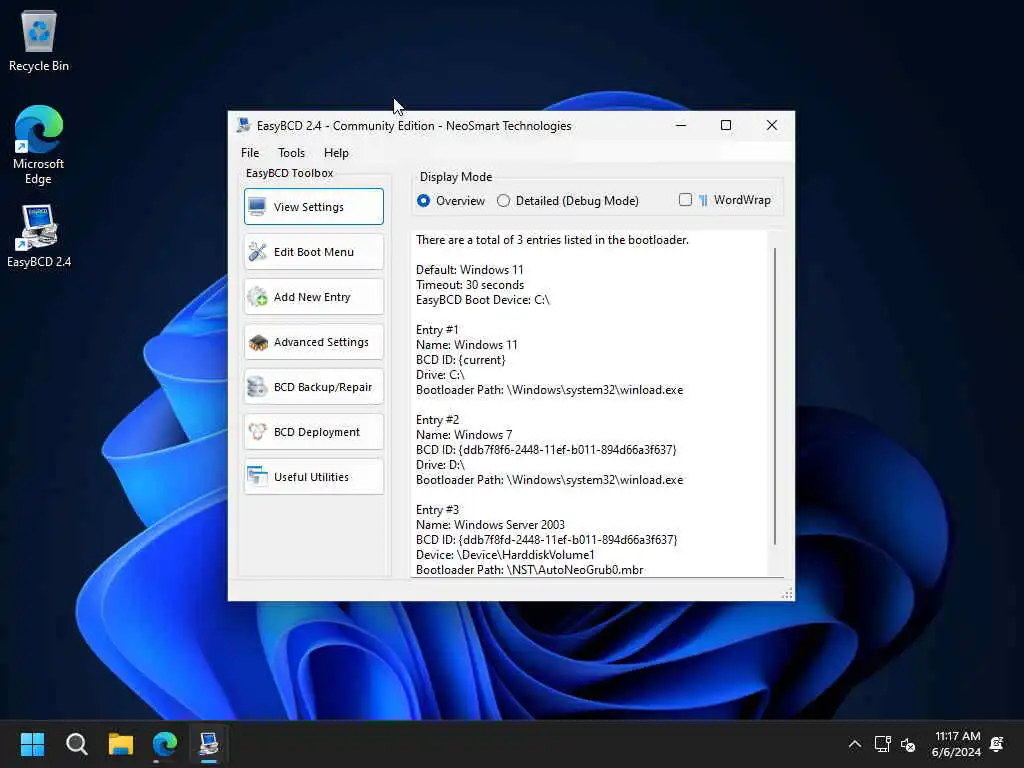This screenshot has width=1024, height=768.
Task: Click the WordWrap paragraph icon
Action: click(x=703, y=200)
